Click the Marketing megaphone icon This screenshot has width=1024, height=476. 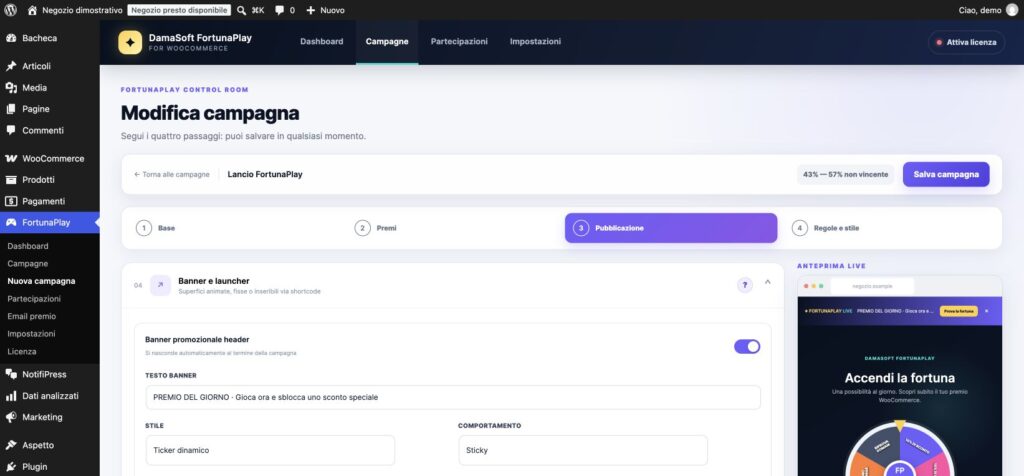tap(10, 417)
